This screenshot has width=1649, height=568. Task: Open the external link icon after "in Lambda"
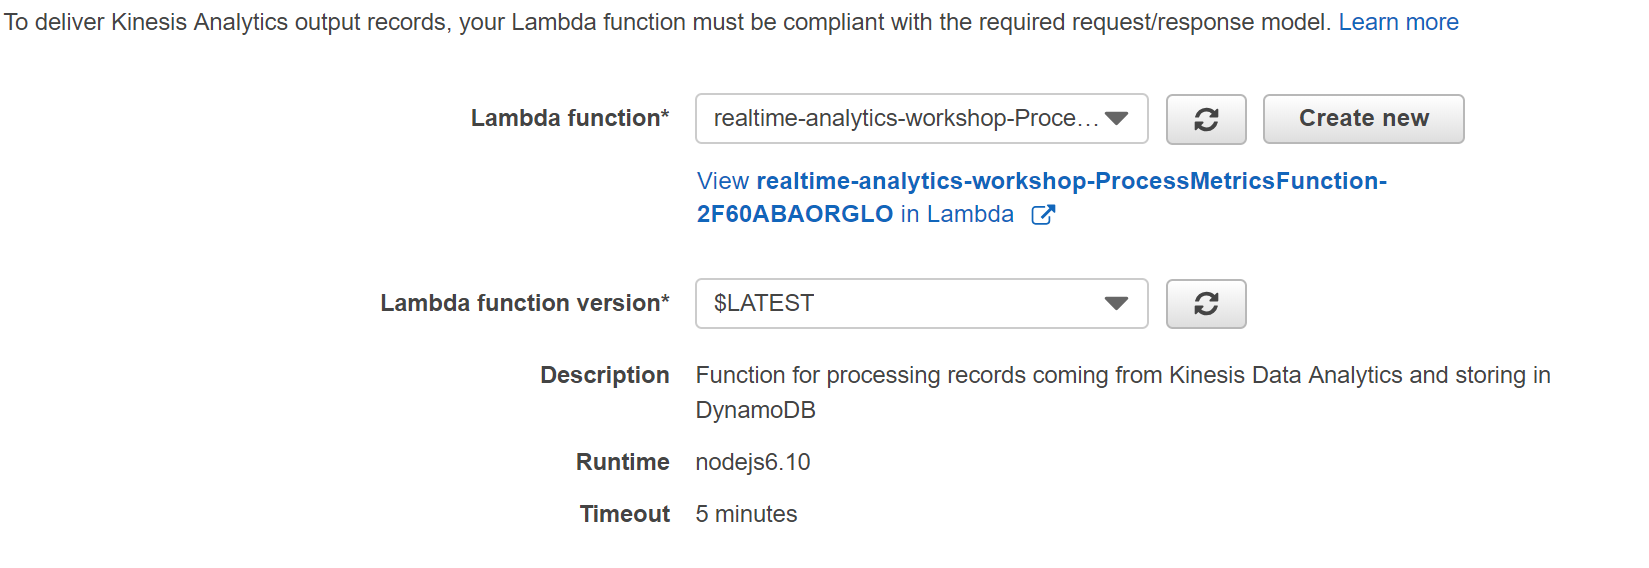[x=1042, y=215]
